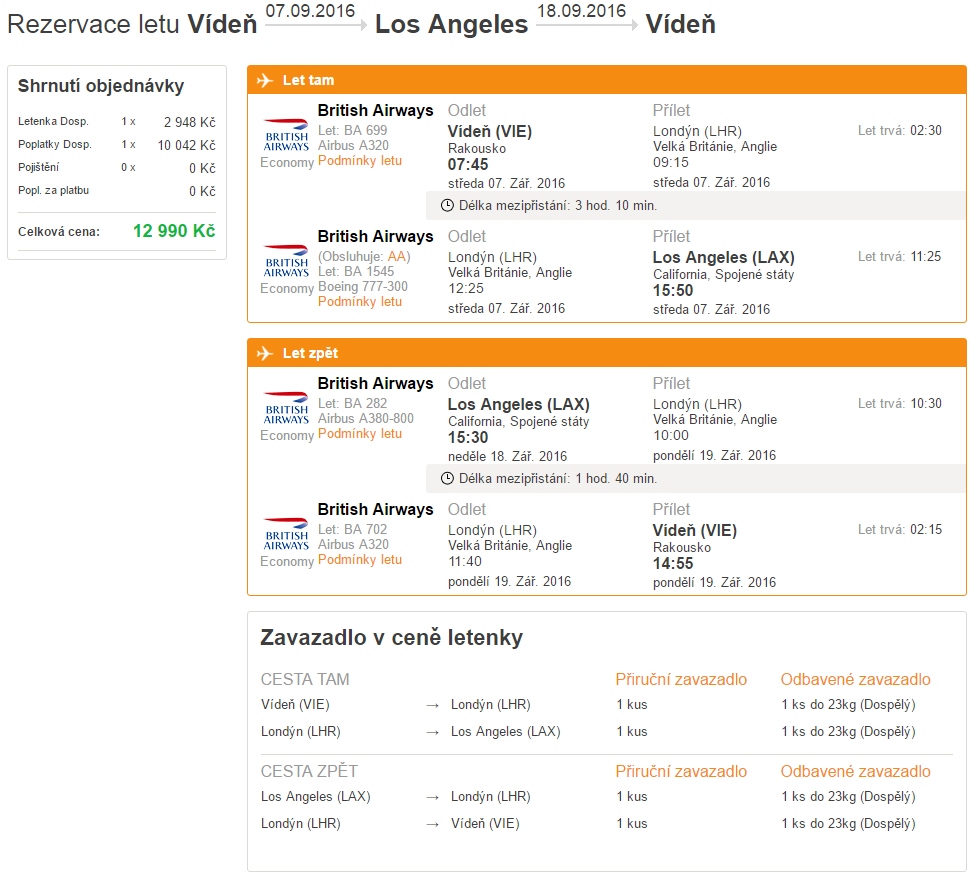This screenshot has width=969, height=875.
Task: Click the Zavazadlo v ceně letenky heading
Action: tap(391, 638)
